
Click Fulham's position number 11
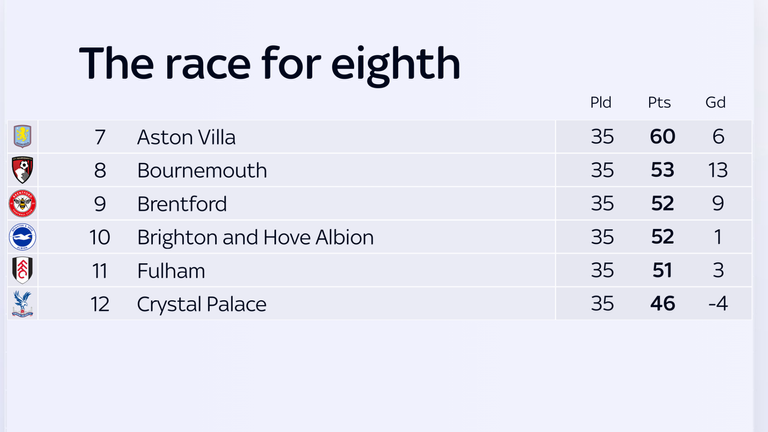(x=99, y=271)
